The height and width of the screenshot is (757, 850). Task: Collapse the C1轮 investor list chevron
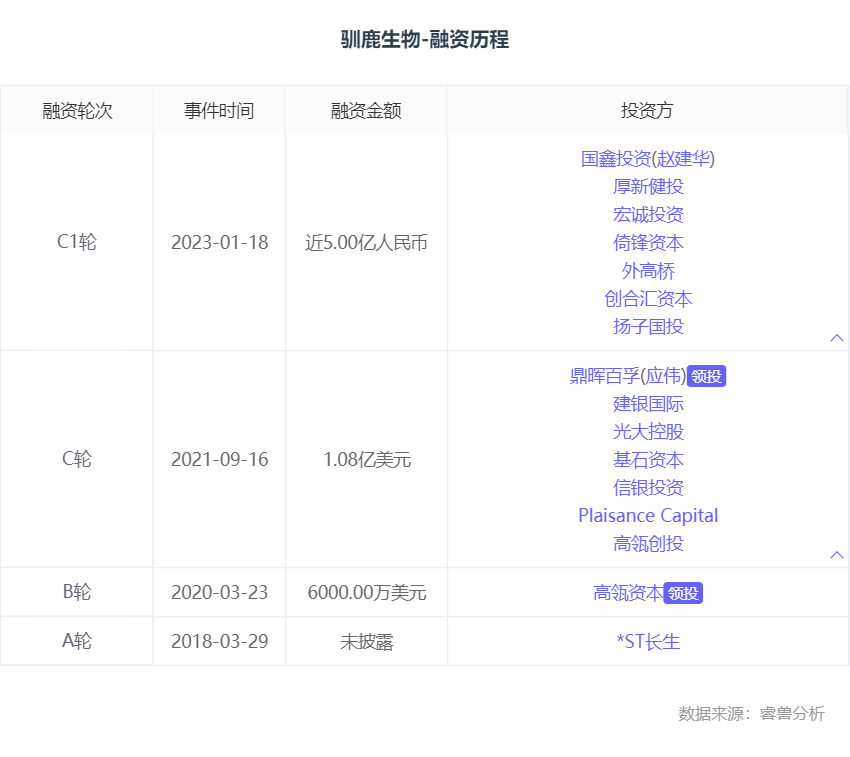click(837, 338)
